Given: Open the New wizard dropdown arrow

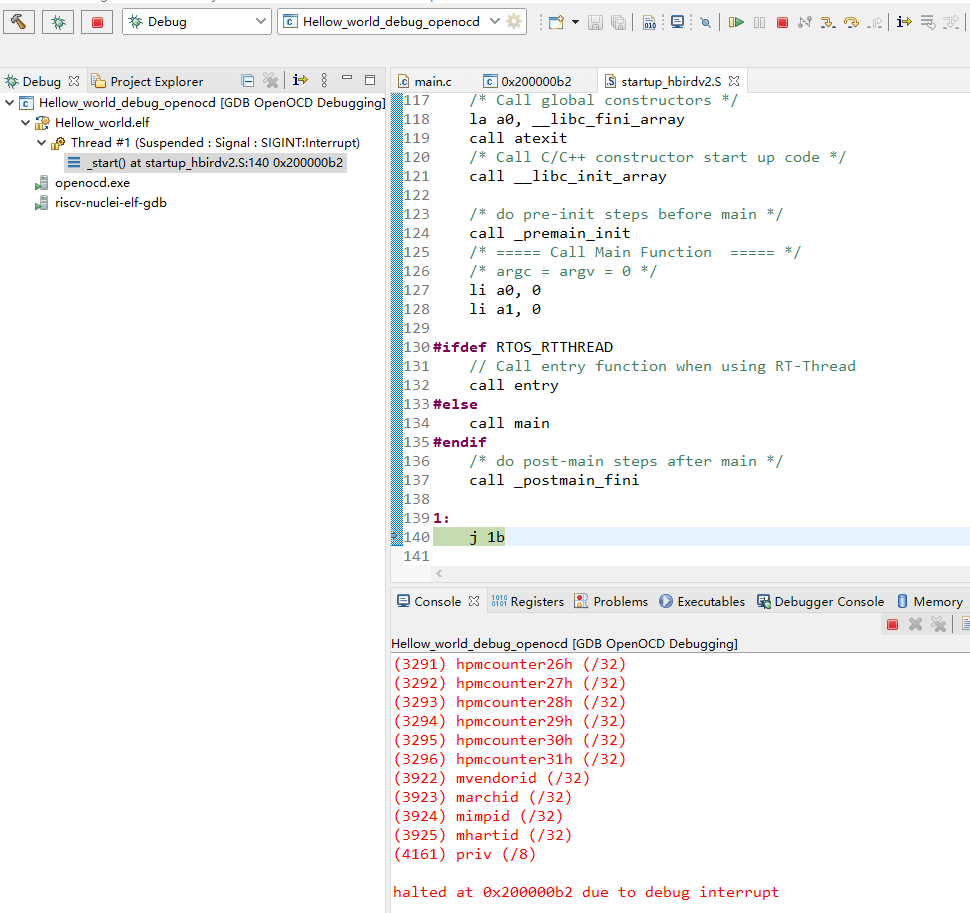Looking at the screenshot, I should [575, 22].
